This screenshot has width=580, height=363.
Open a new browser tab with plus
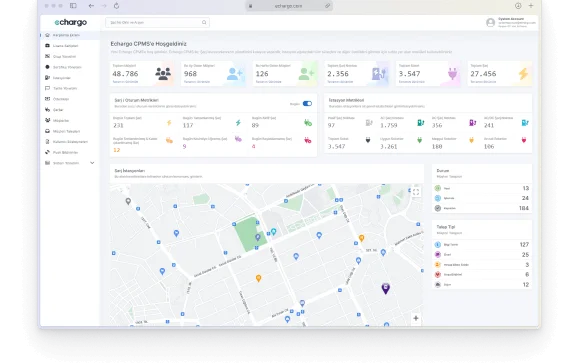click(531, 6)
